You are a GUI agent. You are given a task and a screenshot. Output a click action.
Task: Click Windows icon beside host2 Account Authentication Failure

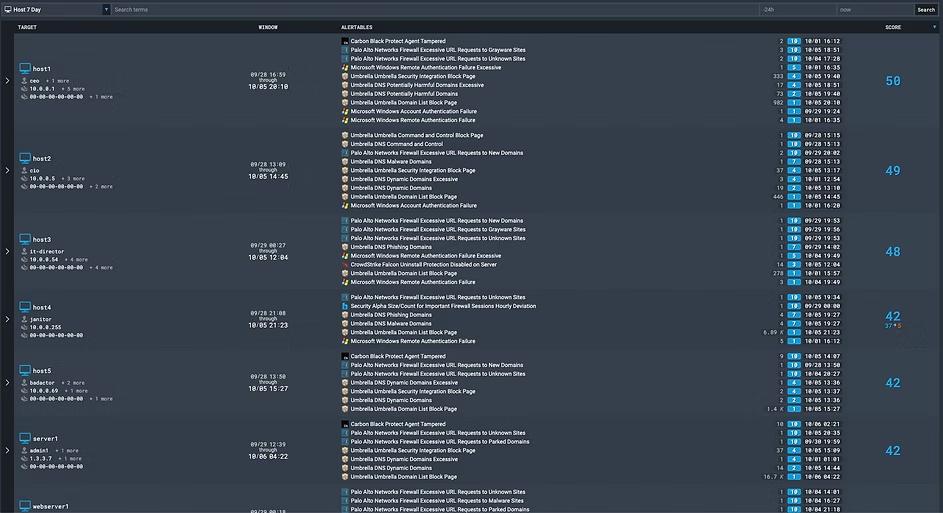(x=345, y=206)
